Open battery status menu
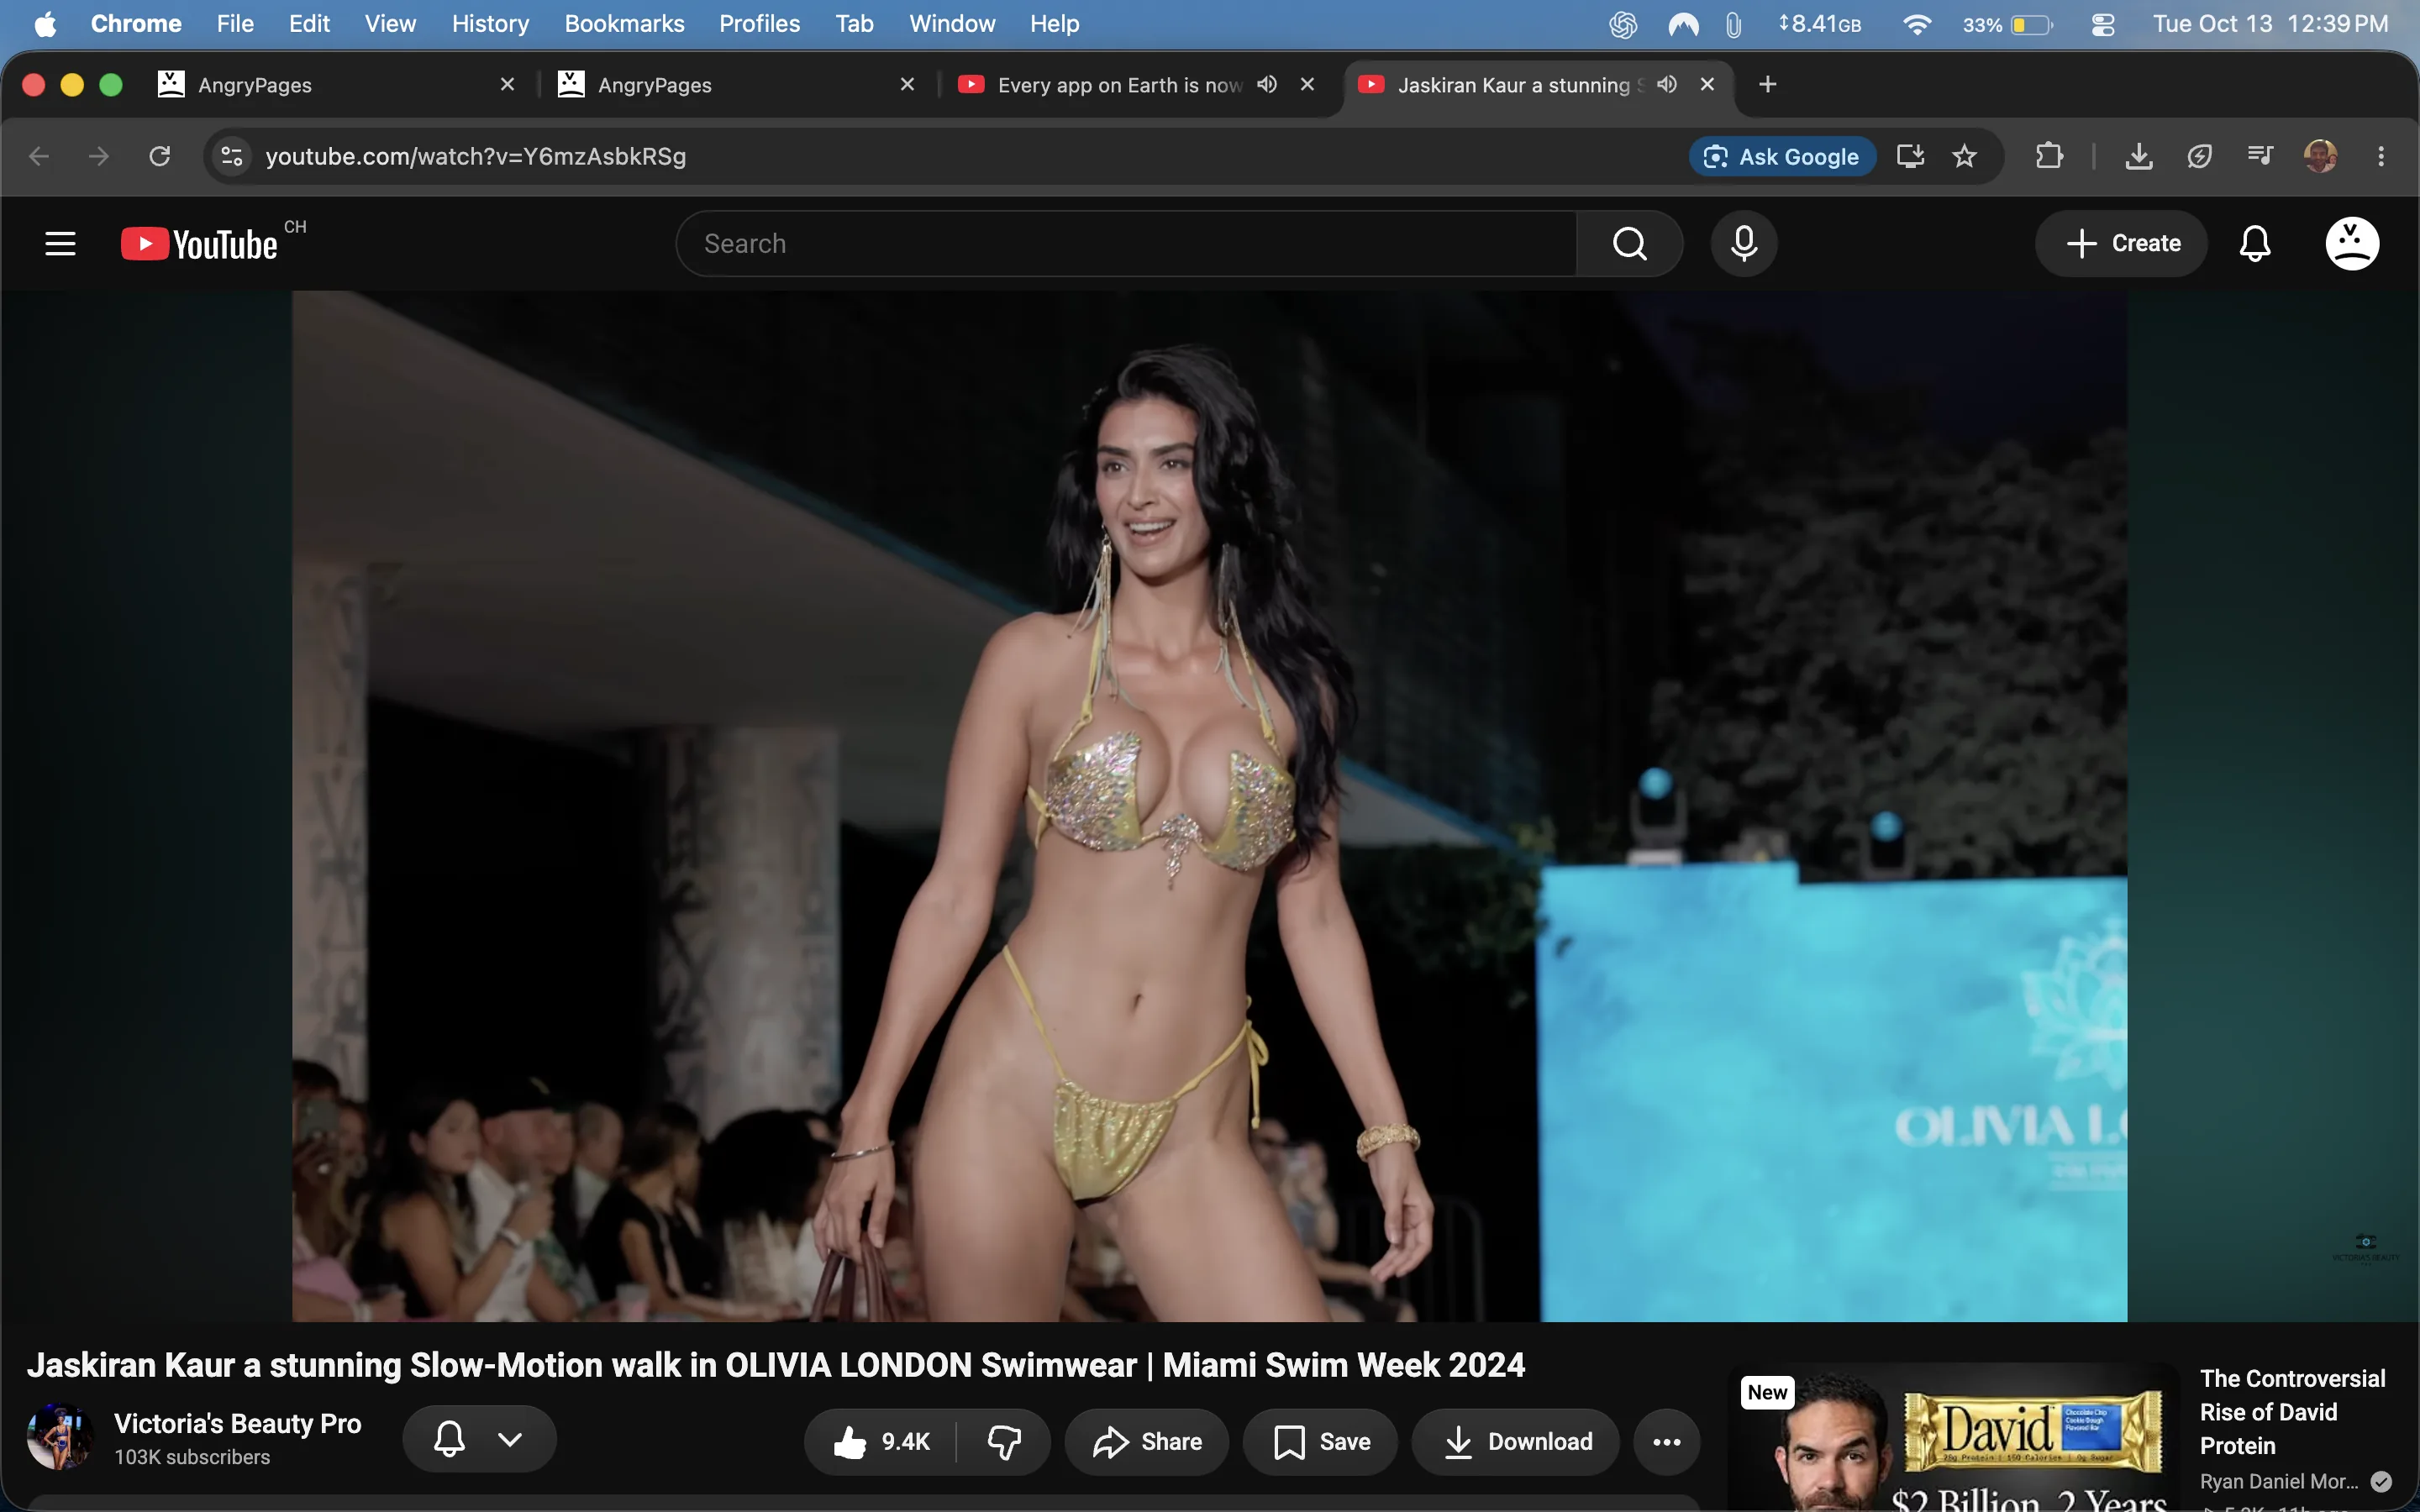 tap(2007, 24)
